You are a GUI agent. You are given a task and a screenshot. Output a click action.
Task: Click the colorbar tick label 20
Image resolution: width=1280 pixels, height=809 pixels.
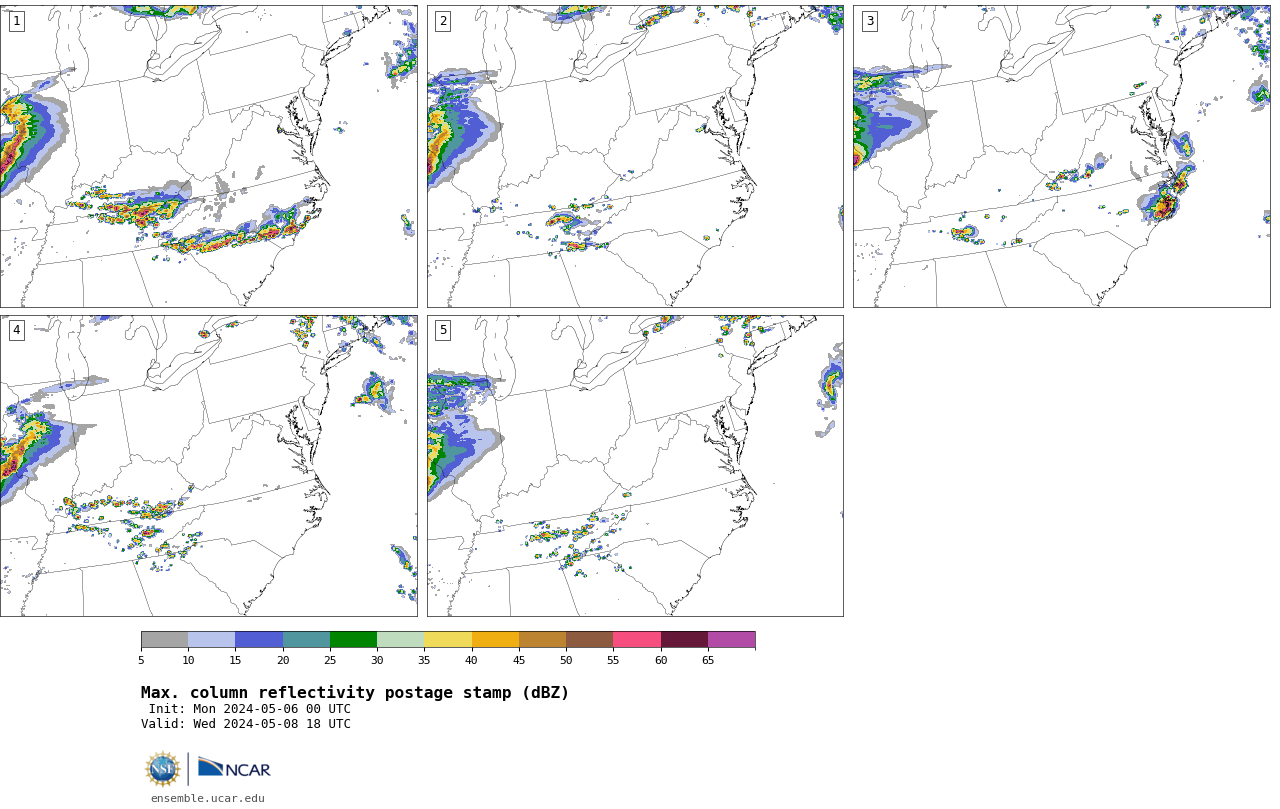click(283, 660)
